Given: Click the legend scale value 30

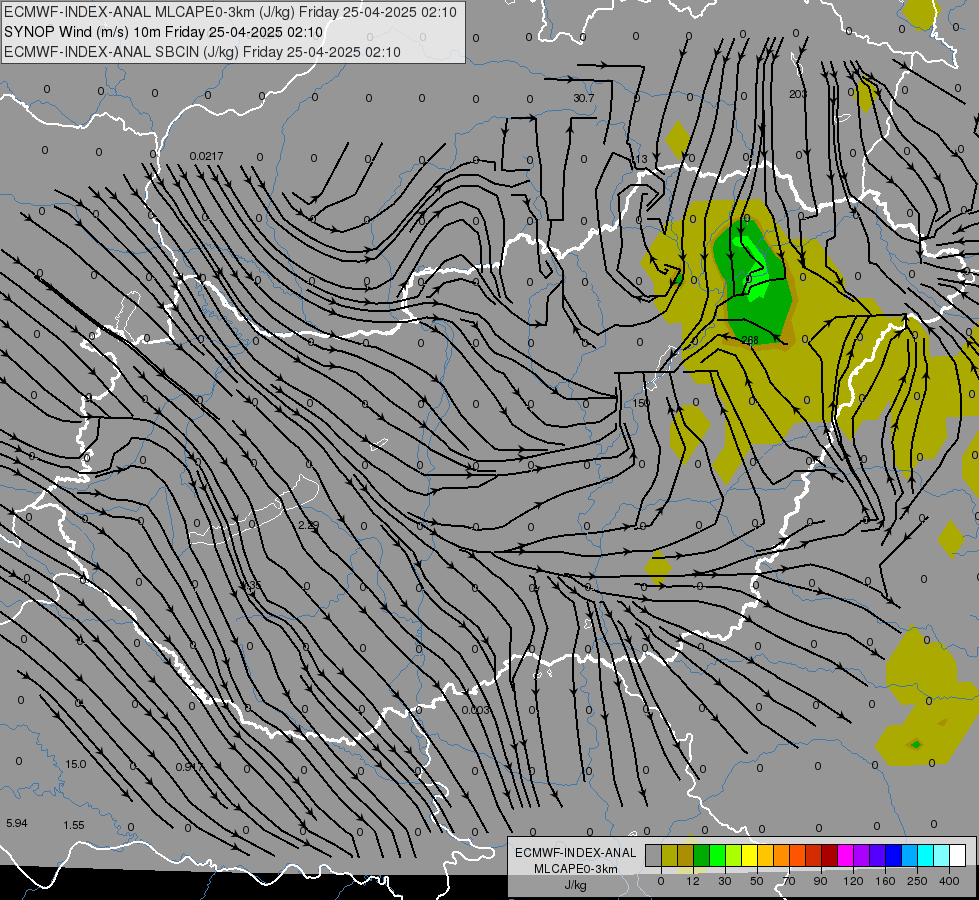Looking at the screenshot, I should coord(725,881).
